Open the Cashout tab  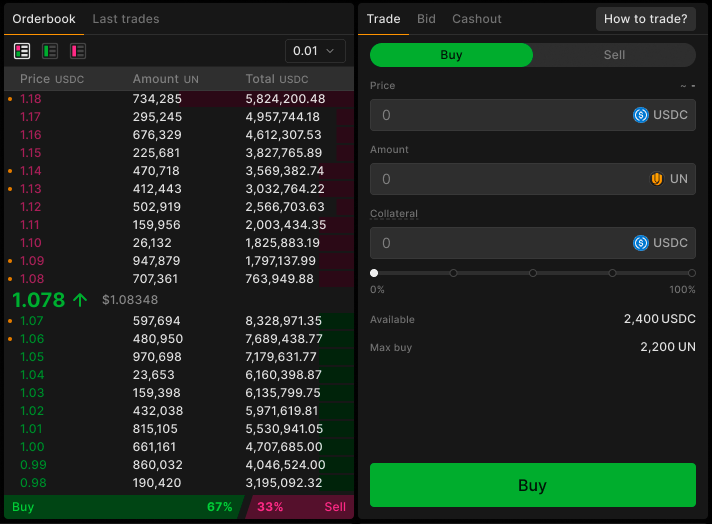477,19
